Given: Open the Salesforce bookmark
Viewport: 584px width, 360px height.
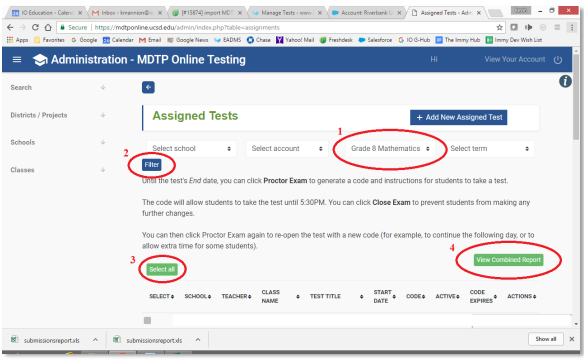Looking at the screenshot, I should (x=375, y=40).
